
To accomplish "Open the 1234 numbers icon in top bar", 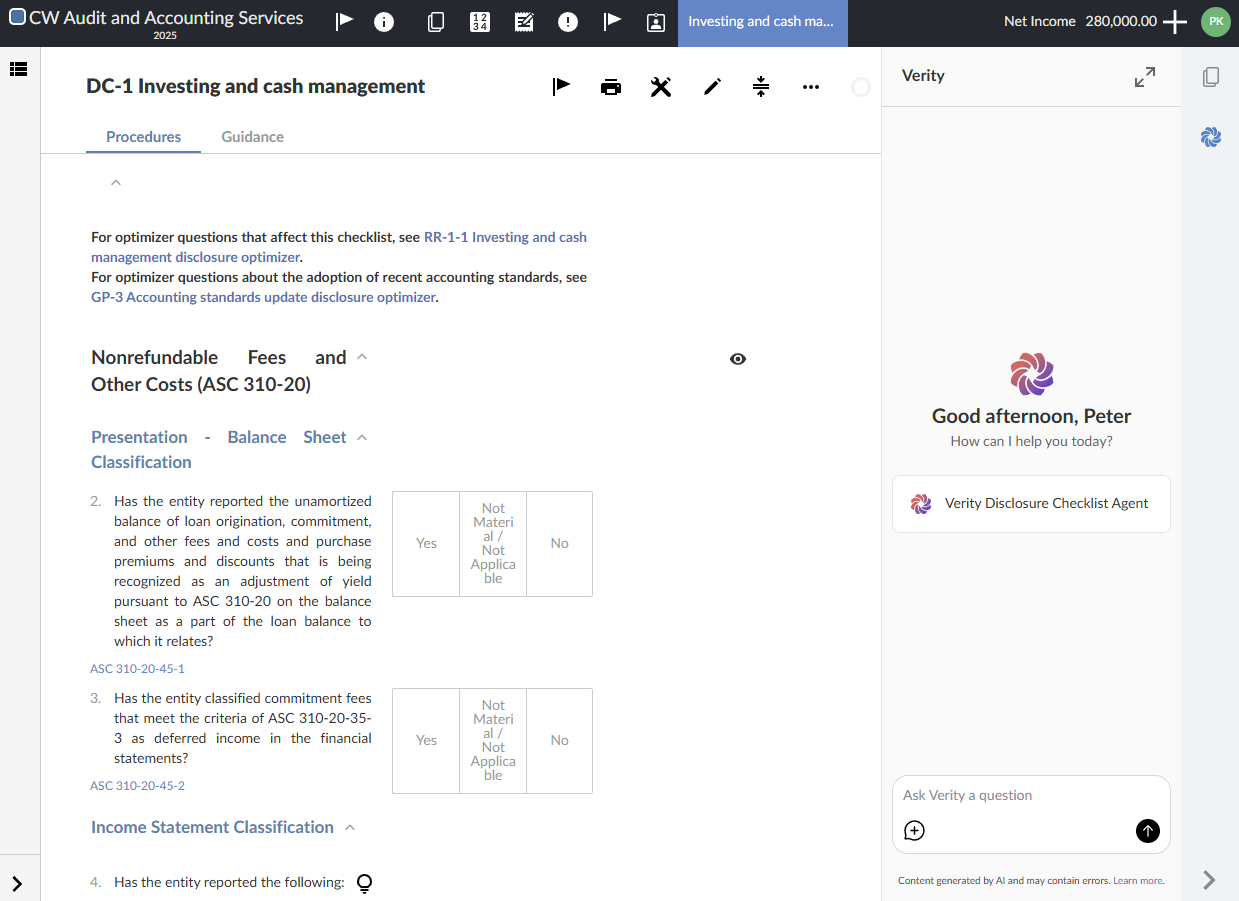I will point(480,22).
